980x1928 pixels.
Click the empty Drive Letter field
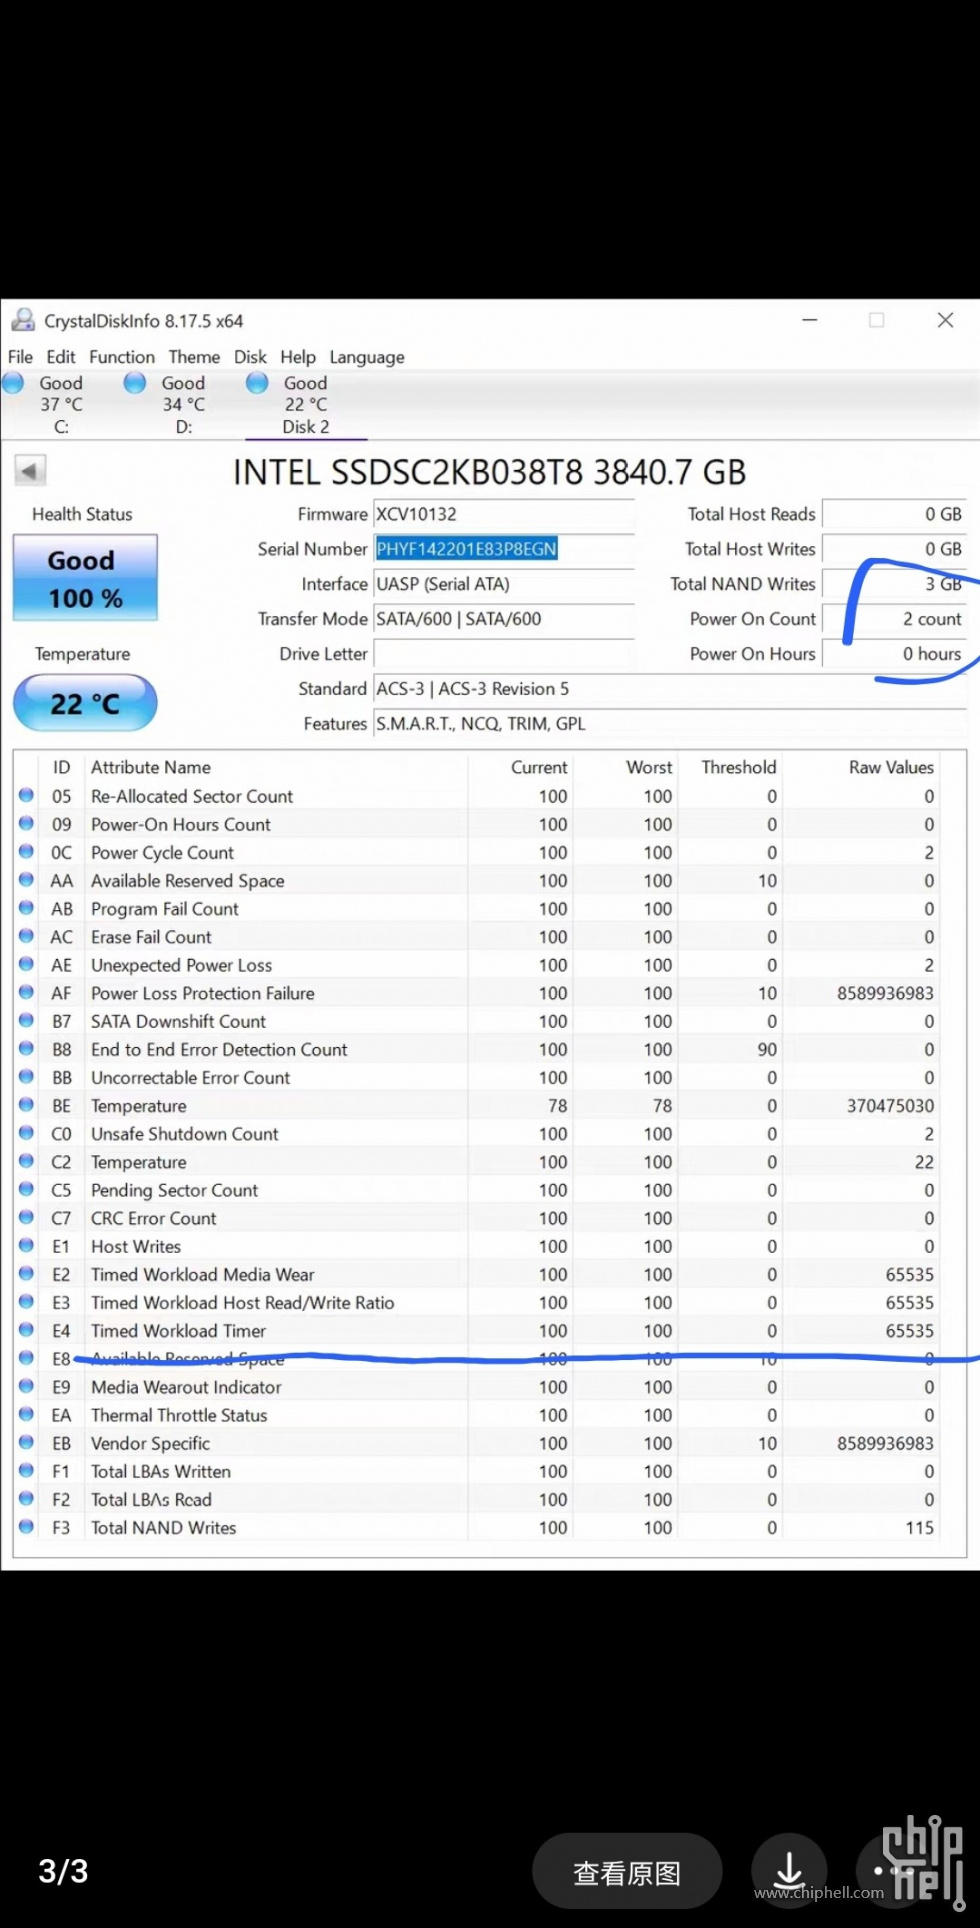coord(504,654)
